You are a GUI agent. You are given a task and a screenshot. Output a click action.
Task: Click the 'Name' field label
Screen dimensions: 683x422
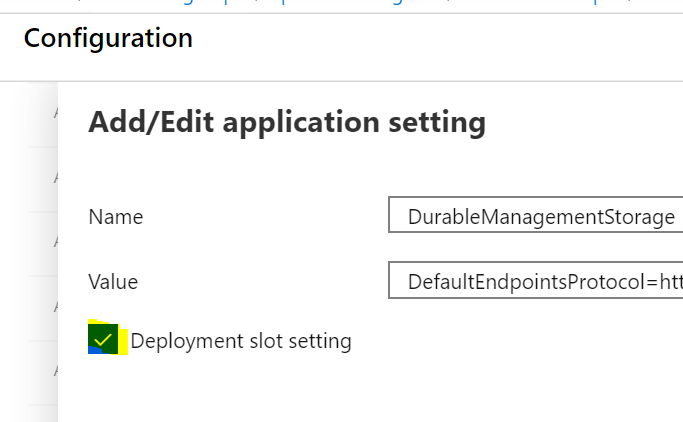[x=116, y=216]
